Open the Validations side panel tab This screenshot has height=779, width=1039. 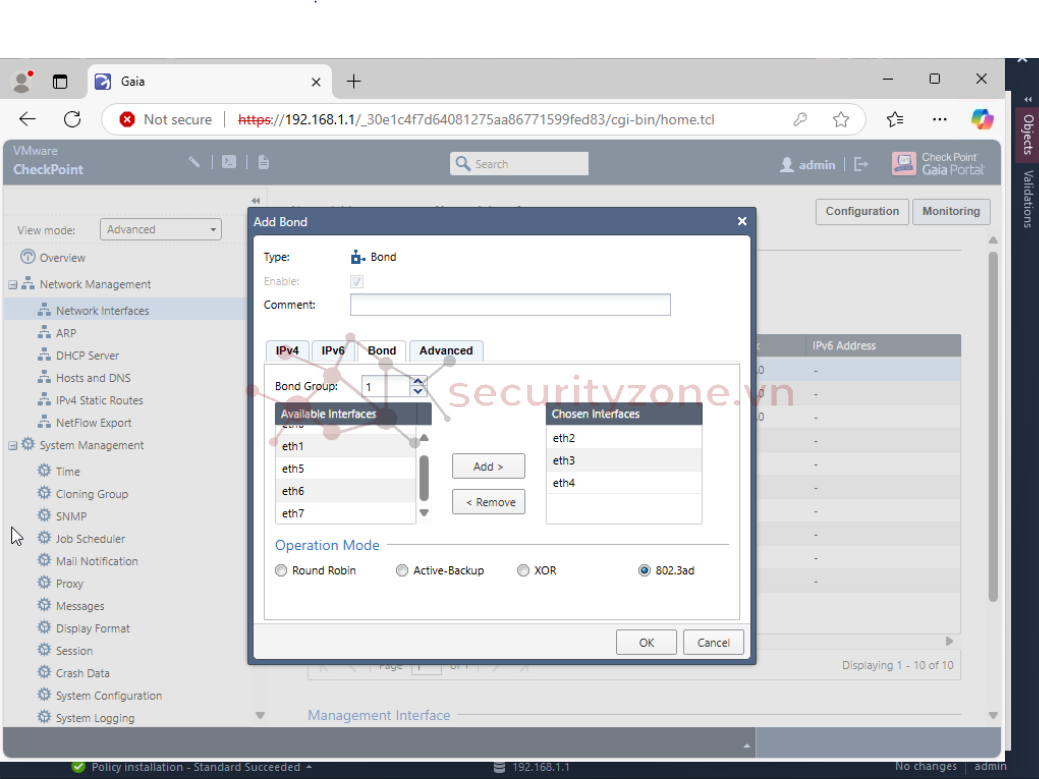(1028, 199)
